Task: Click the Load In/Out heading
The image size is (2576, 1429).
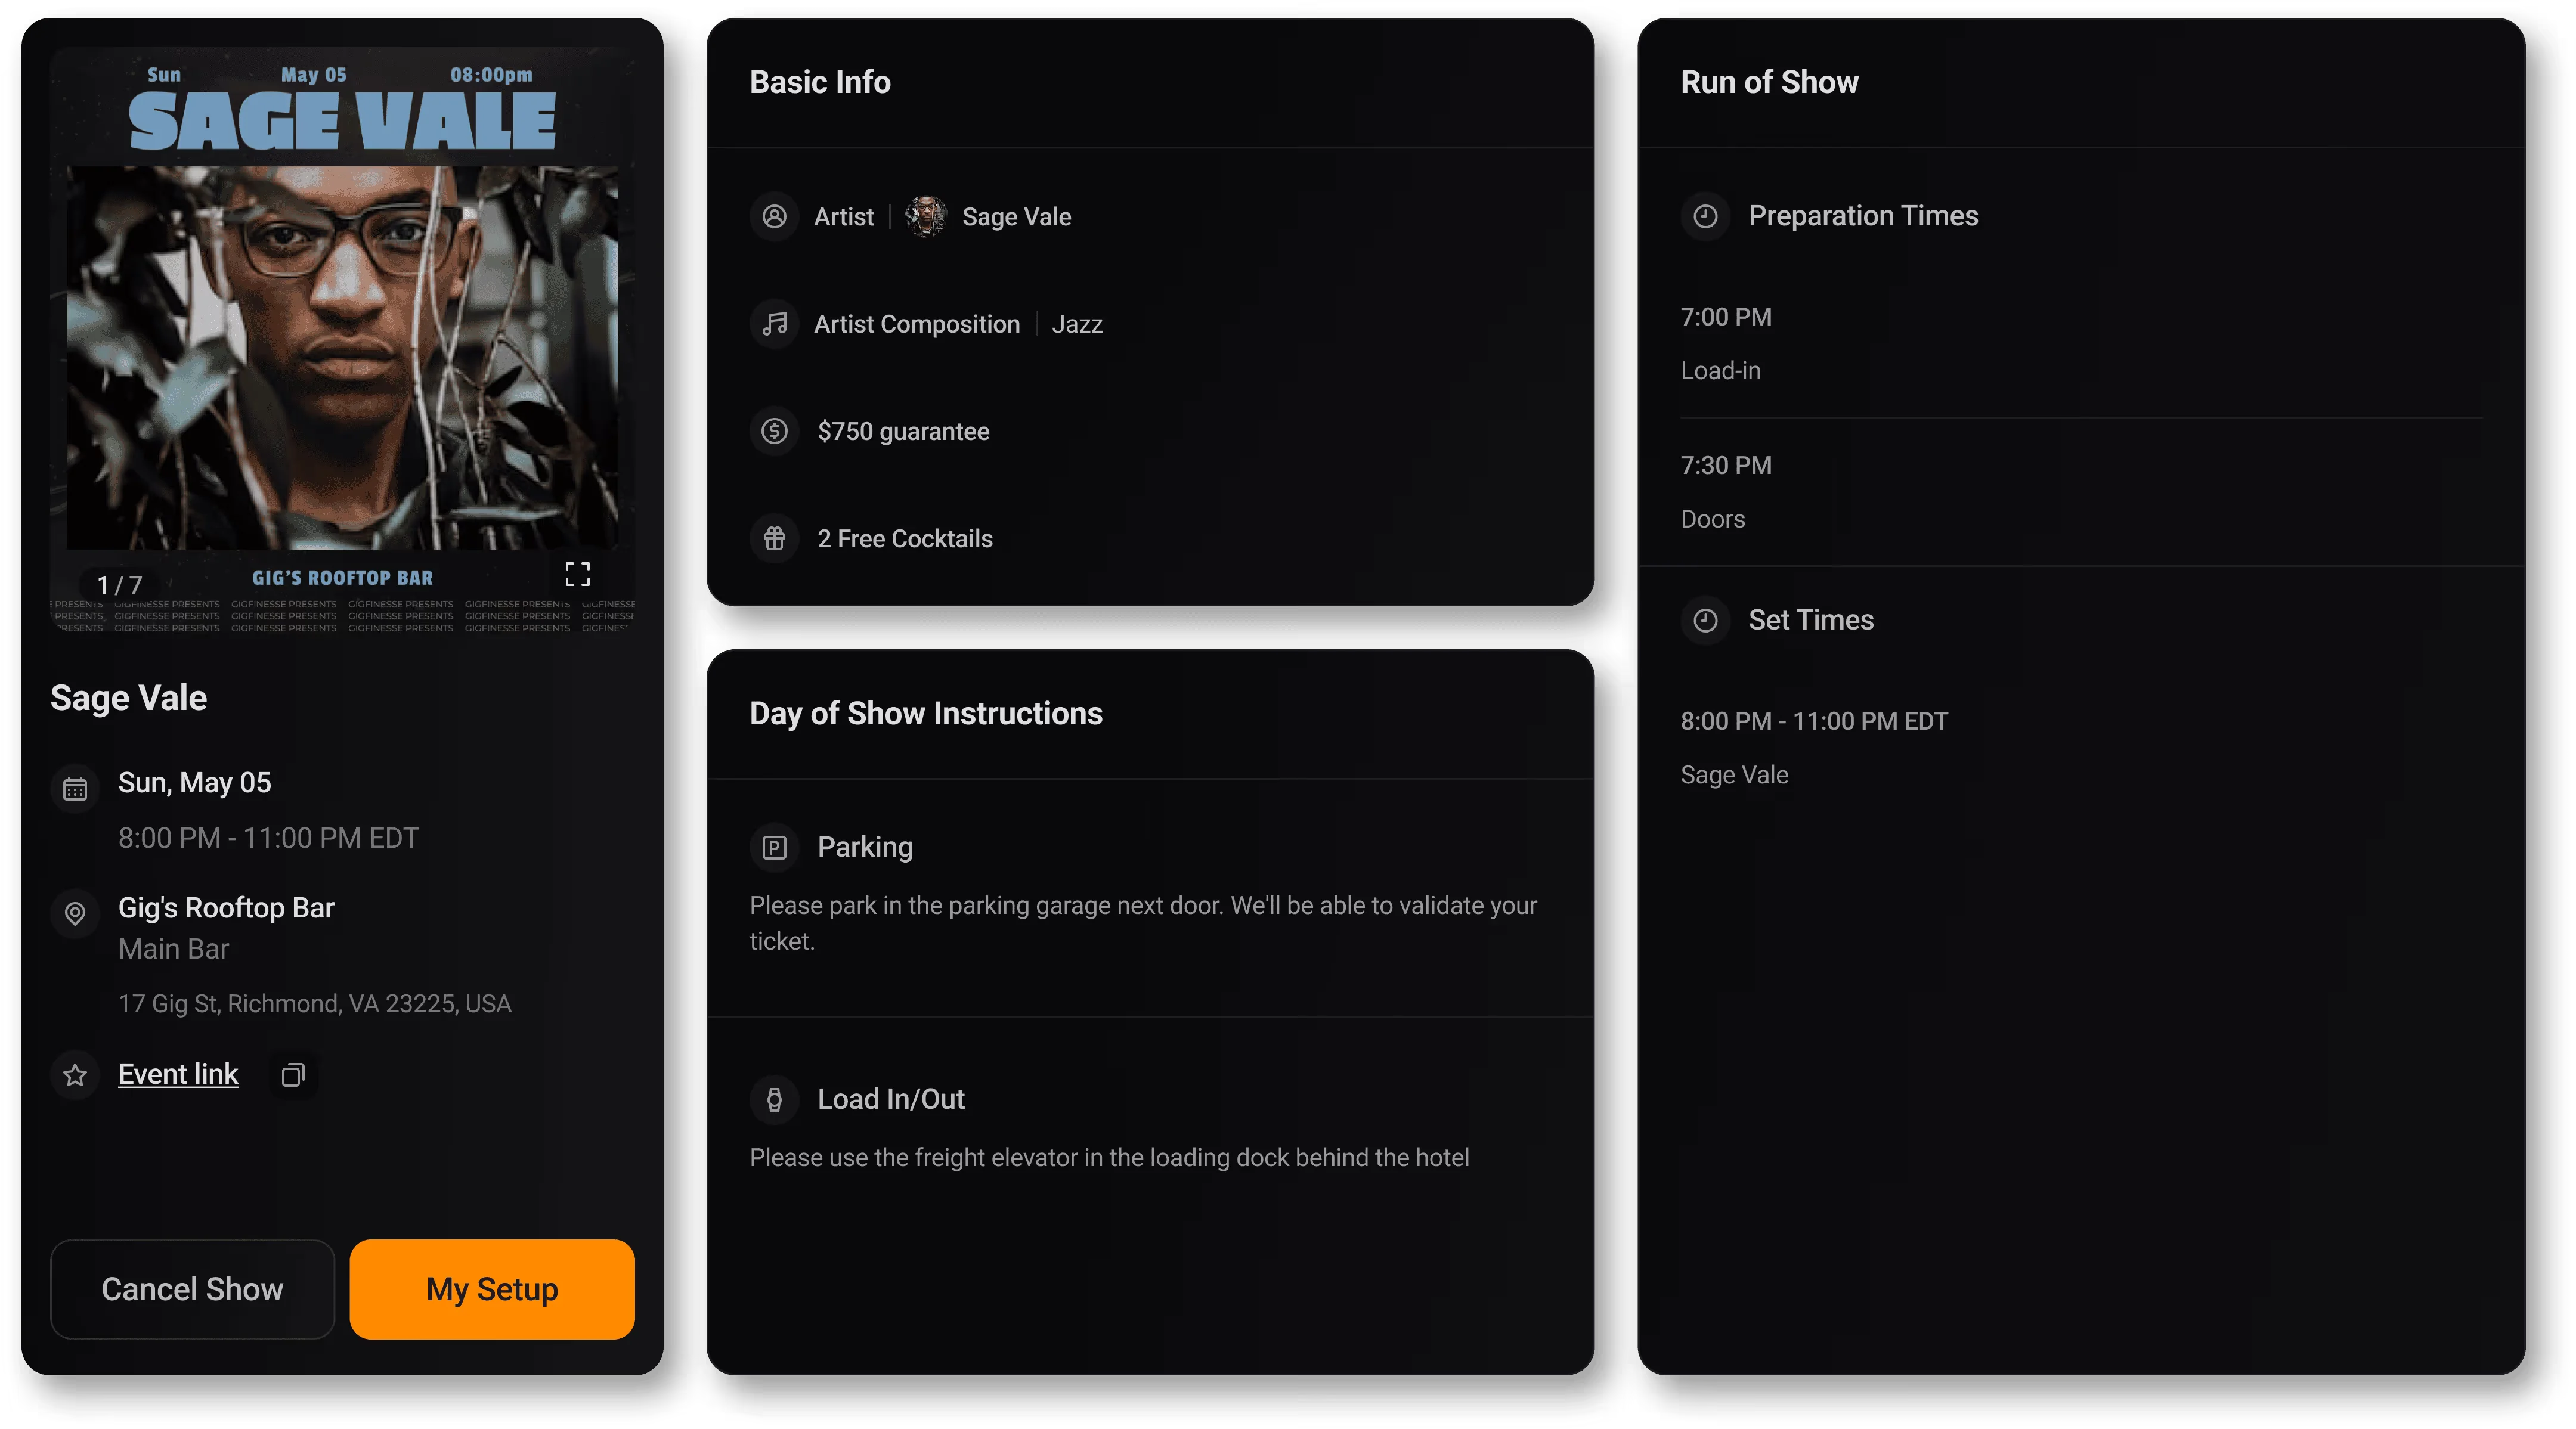Action: coord(891,1099)
